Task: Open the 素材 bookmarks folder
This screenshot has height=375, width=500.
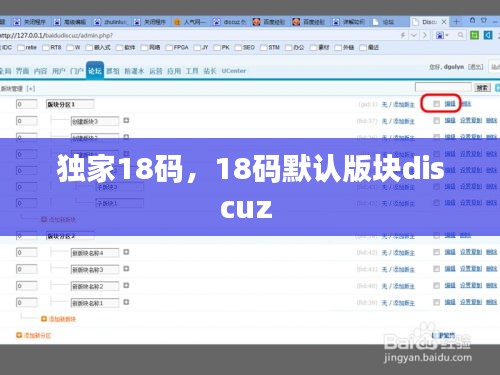Action: pyautogui.click(x=320, y=48)
